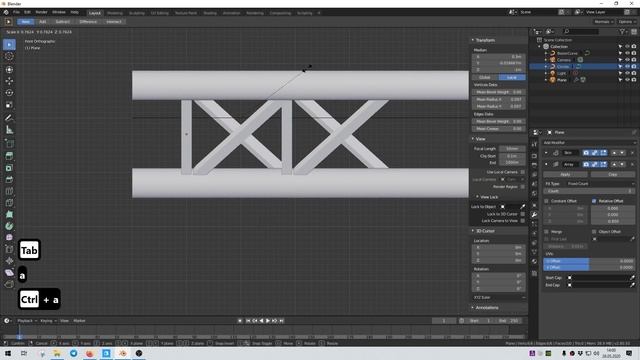Viewport: 640px width, 360px height.
Task: Adjust the Count slider field
Action: 589,191
